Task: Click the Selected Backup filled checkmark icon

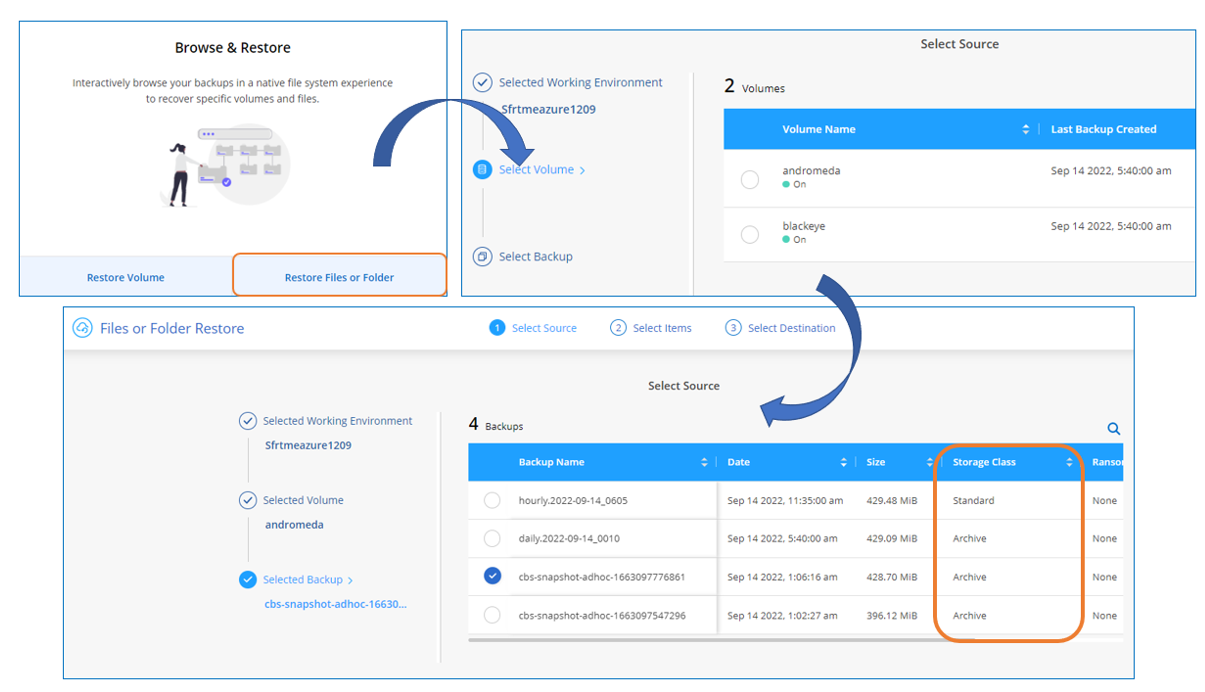Action: pos(248,580)
